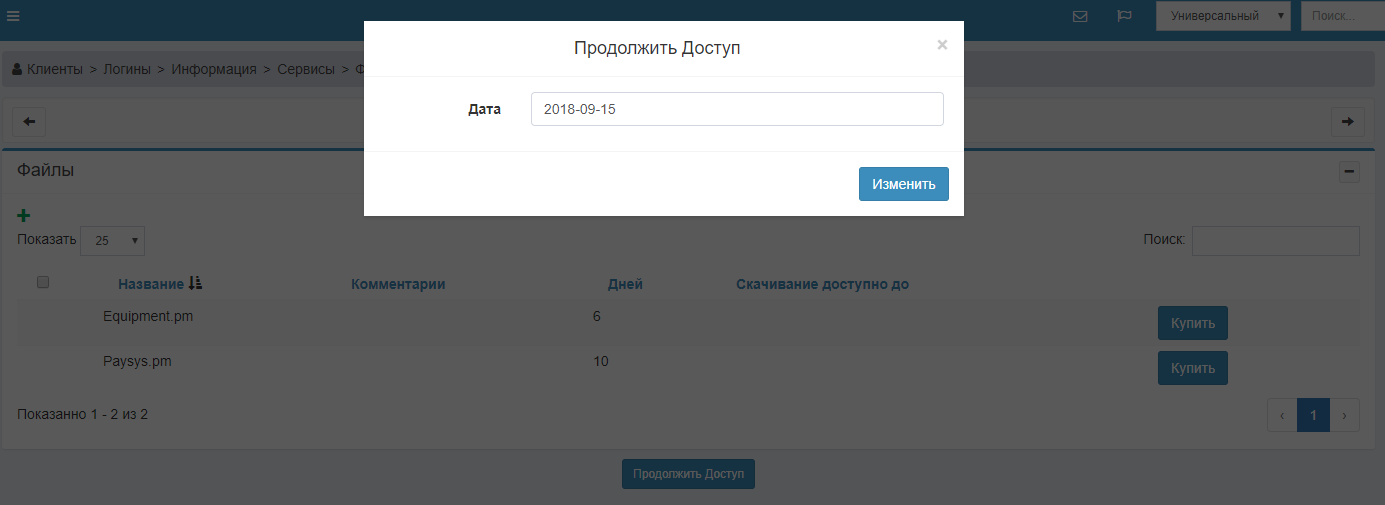Collapse the Файлы panel with minus icon
This screenshot has width=1385, height=505.
pyautogui.click(x=1349, y=172)
